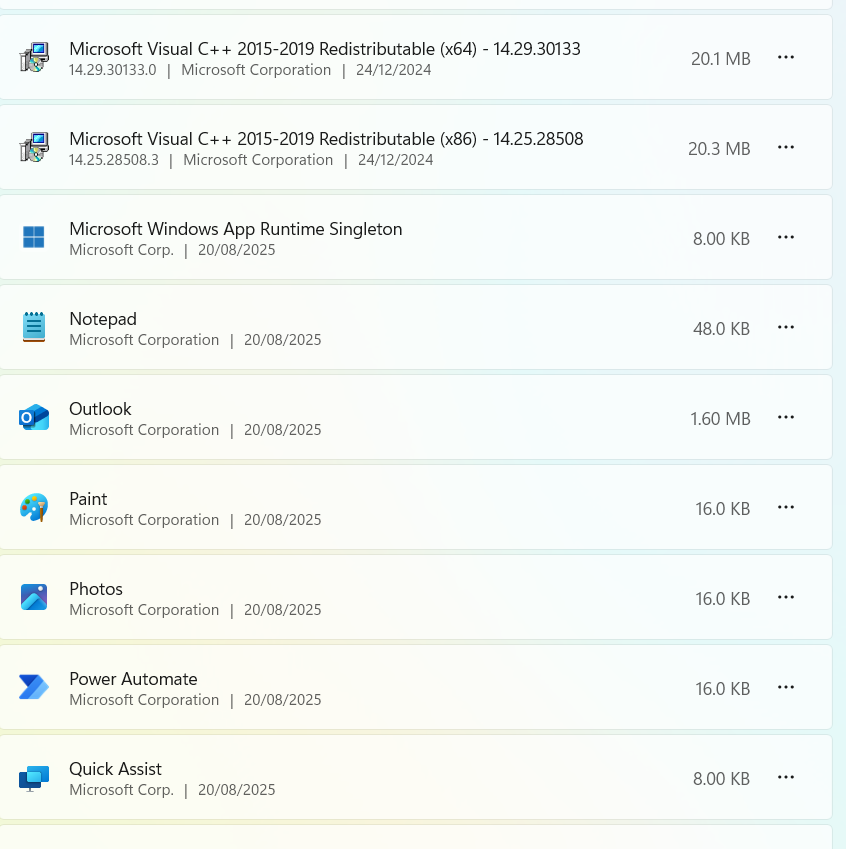Click the Quick Assist icon
Image resolution: width=846 pixels, height=849 pixels.
(34, 778)
